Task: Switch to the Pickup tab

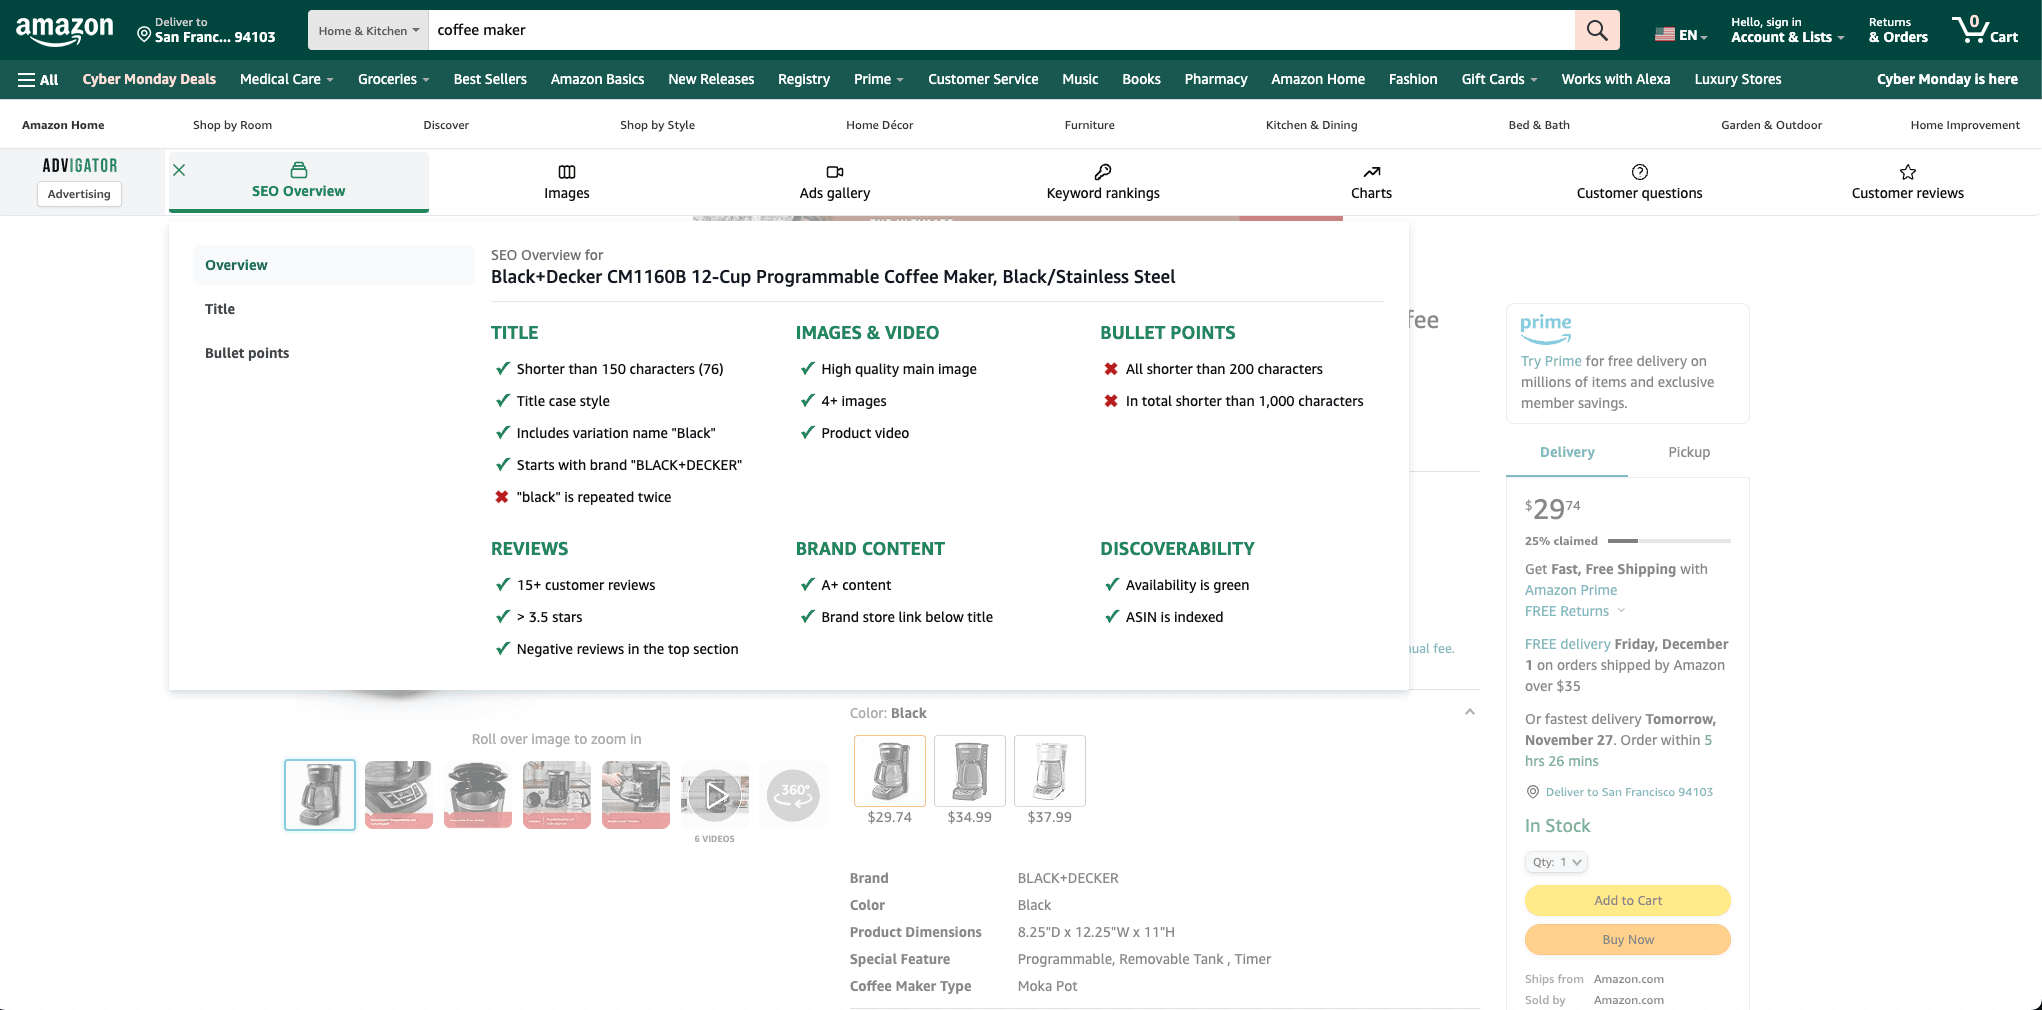Action: tap(1689, 452)
